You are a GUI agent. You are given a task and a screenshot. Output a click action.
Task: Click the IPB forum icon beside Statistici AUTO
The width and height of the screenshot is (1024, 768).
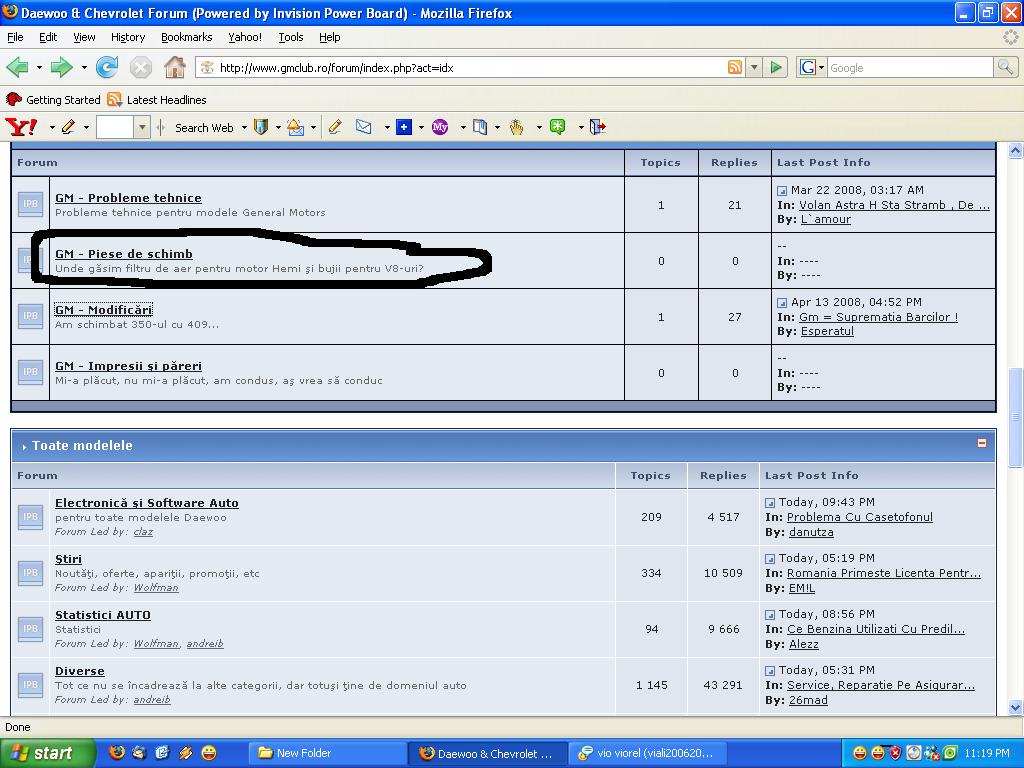point(30,629)
